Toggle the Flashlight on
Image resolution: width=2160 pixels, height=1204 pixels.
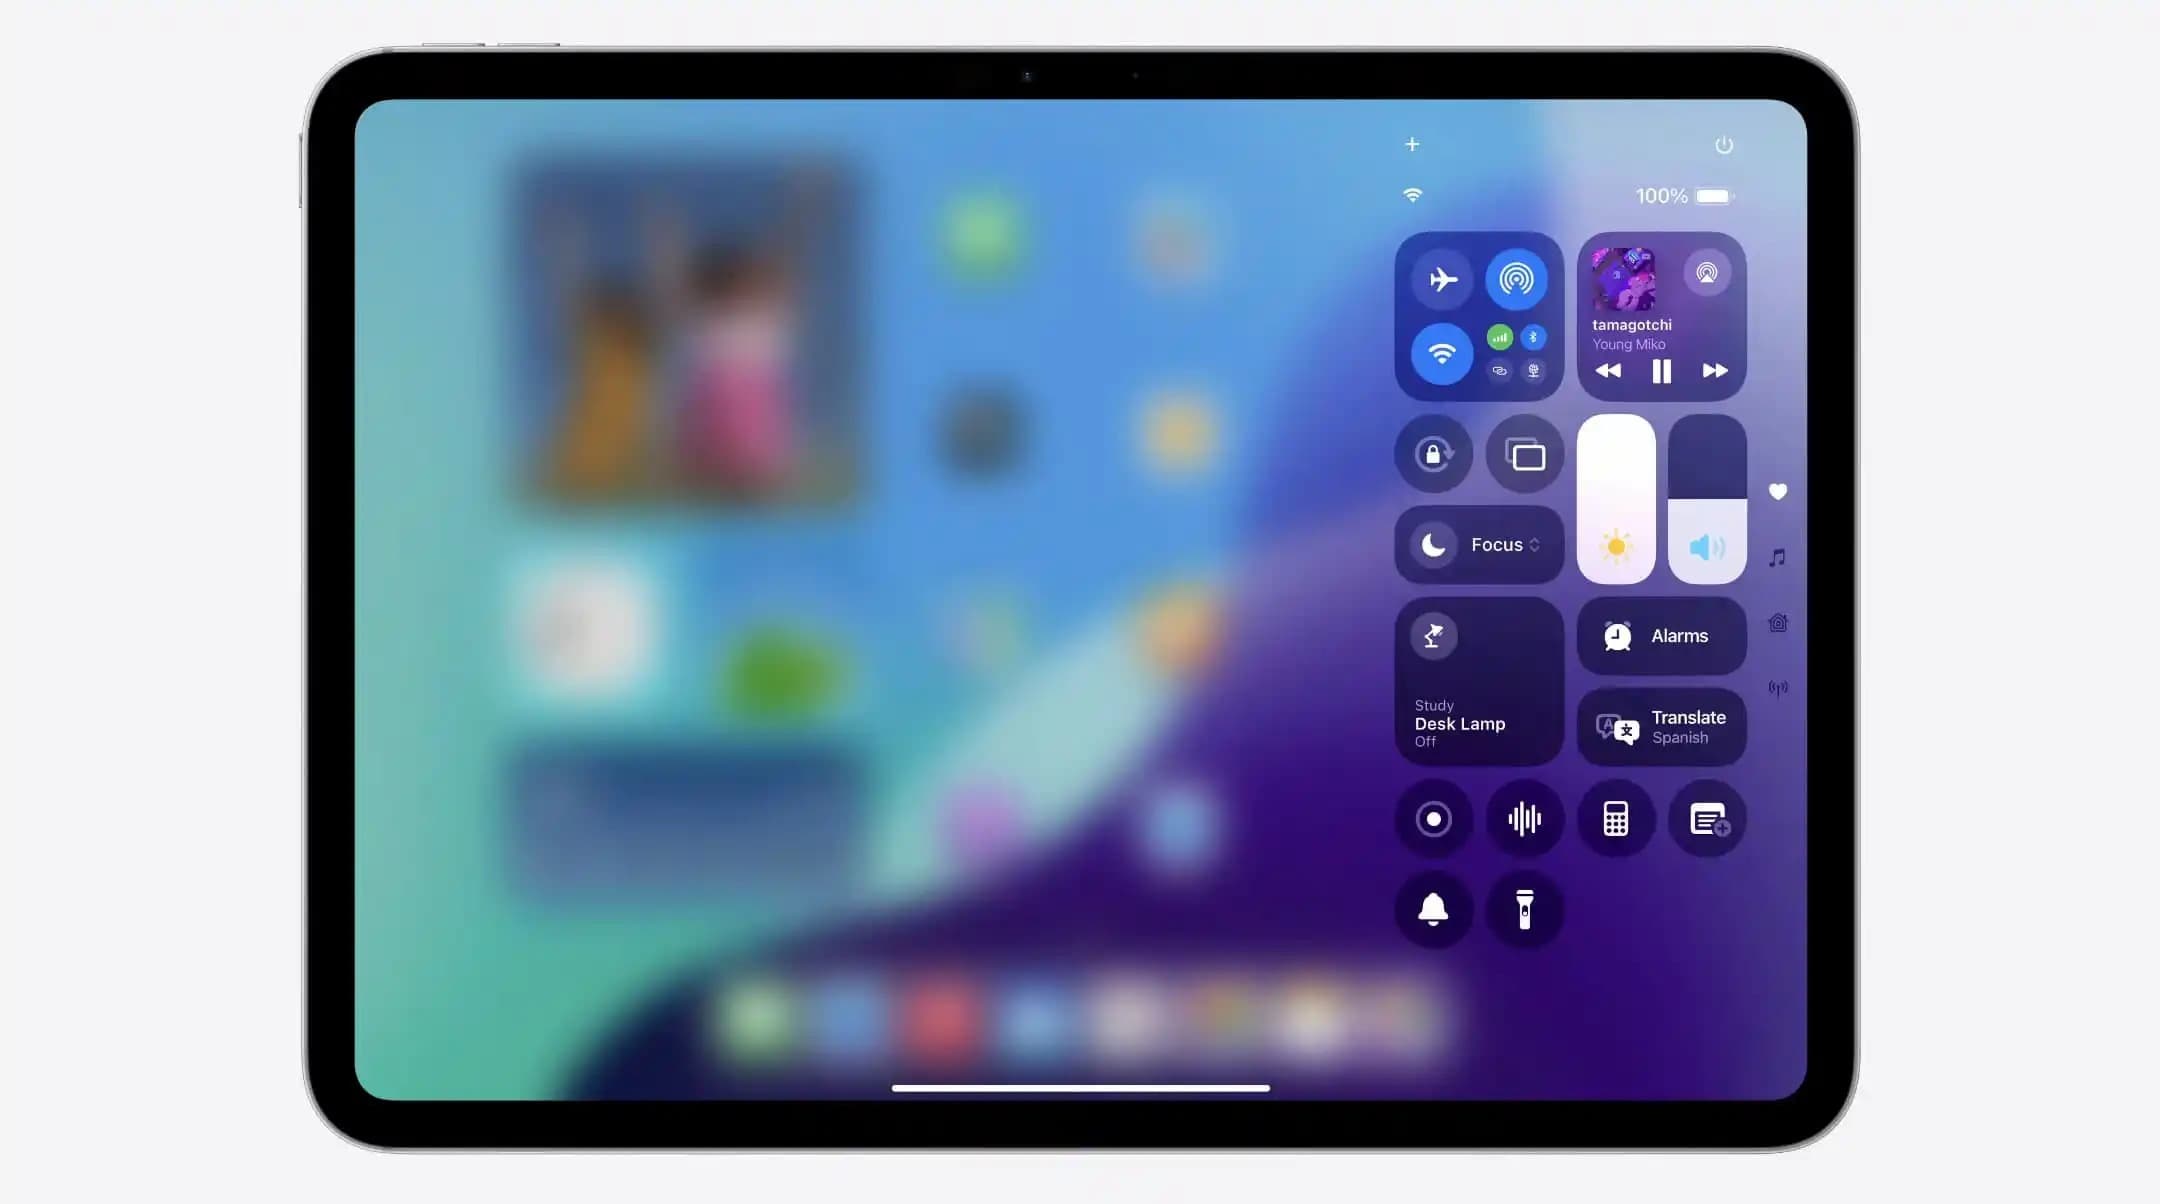click(1524, 909)
